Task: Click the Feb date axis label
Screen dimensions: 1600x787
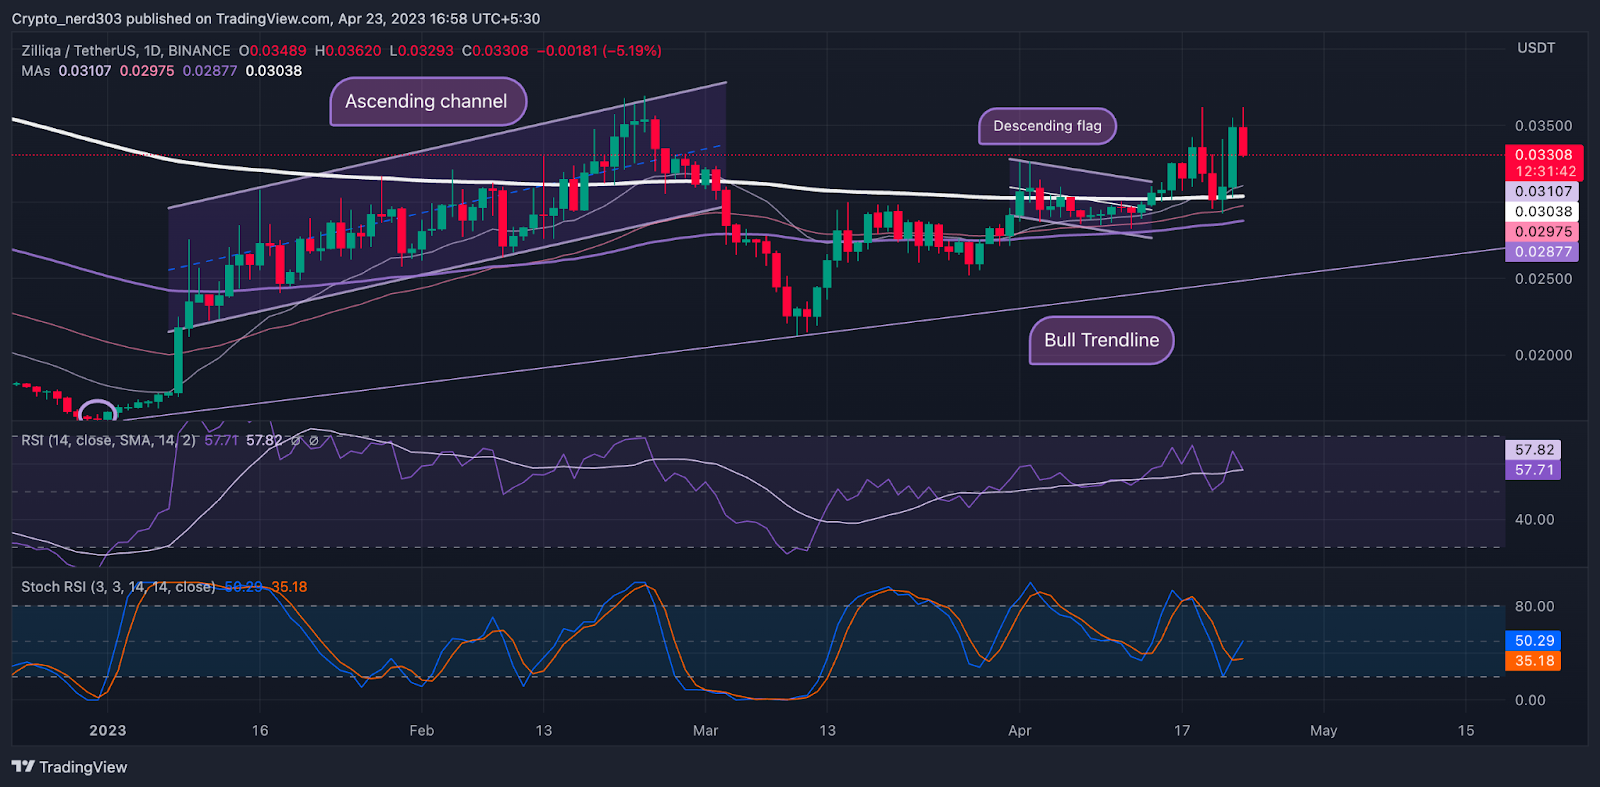Action: pyautogui.click(x=422, y=731)
